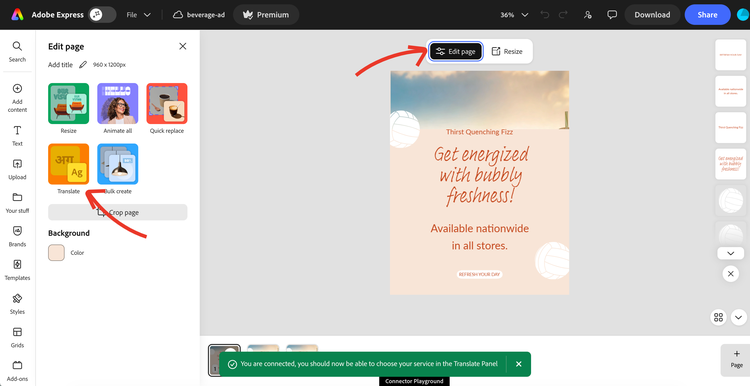
Task: Select the first volleyball layer thumbnail
Action: click(730, 200)
